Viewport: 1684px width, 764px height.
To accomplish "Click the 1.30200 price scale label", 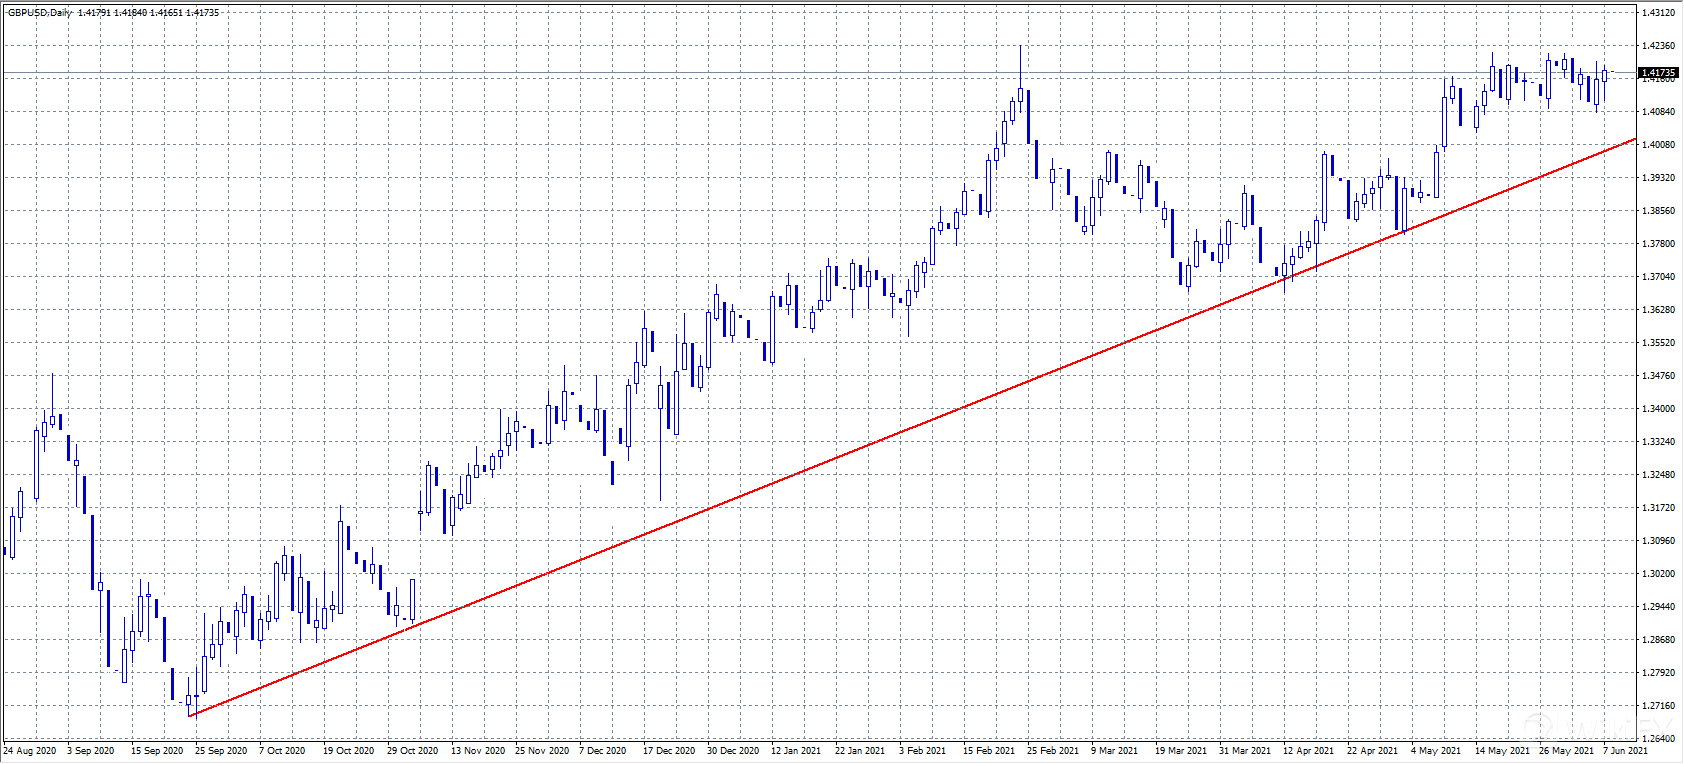I will (x=1658, y=574).
